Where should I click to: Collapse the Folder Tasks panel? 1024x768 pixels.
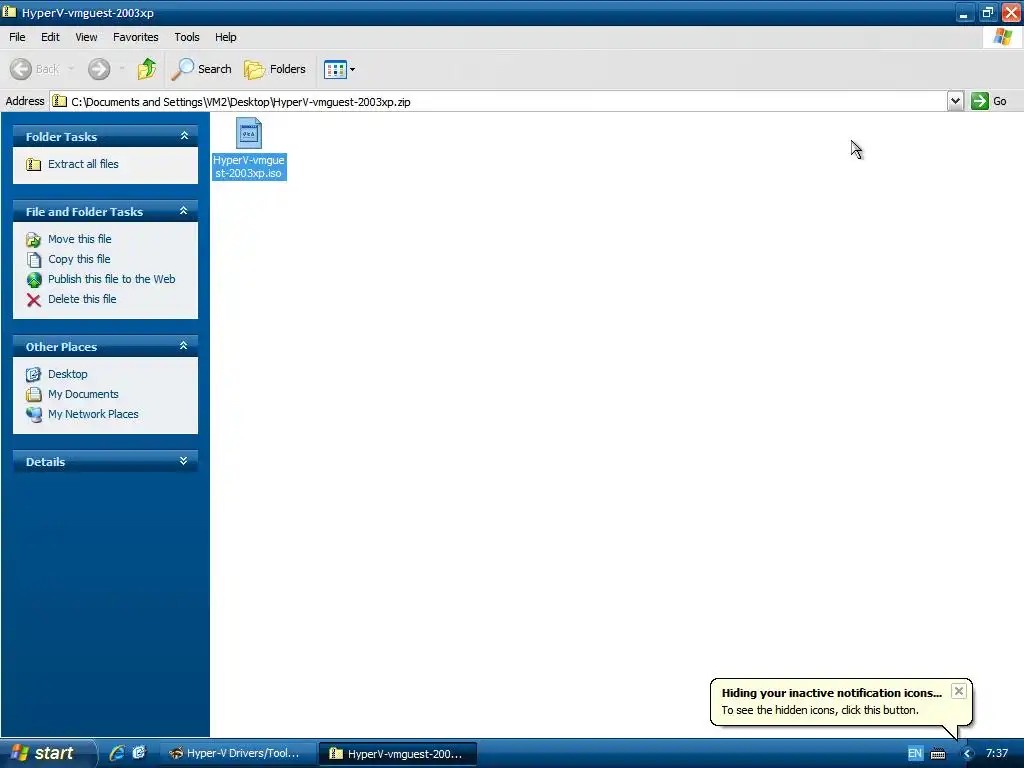[x=184, y=136]
